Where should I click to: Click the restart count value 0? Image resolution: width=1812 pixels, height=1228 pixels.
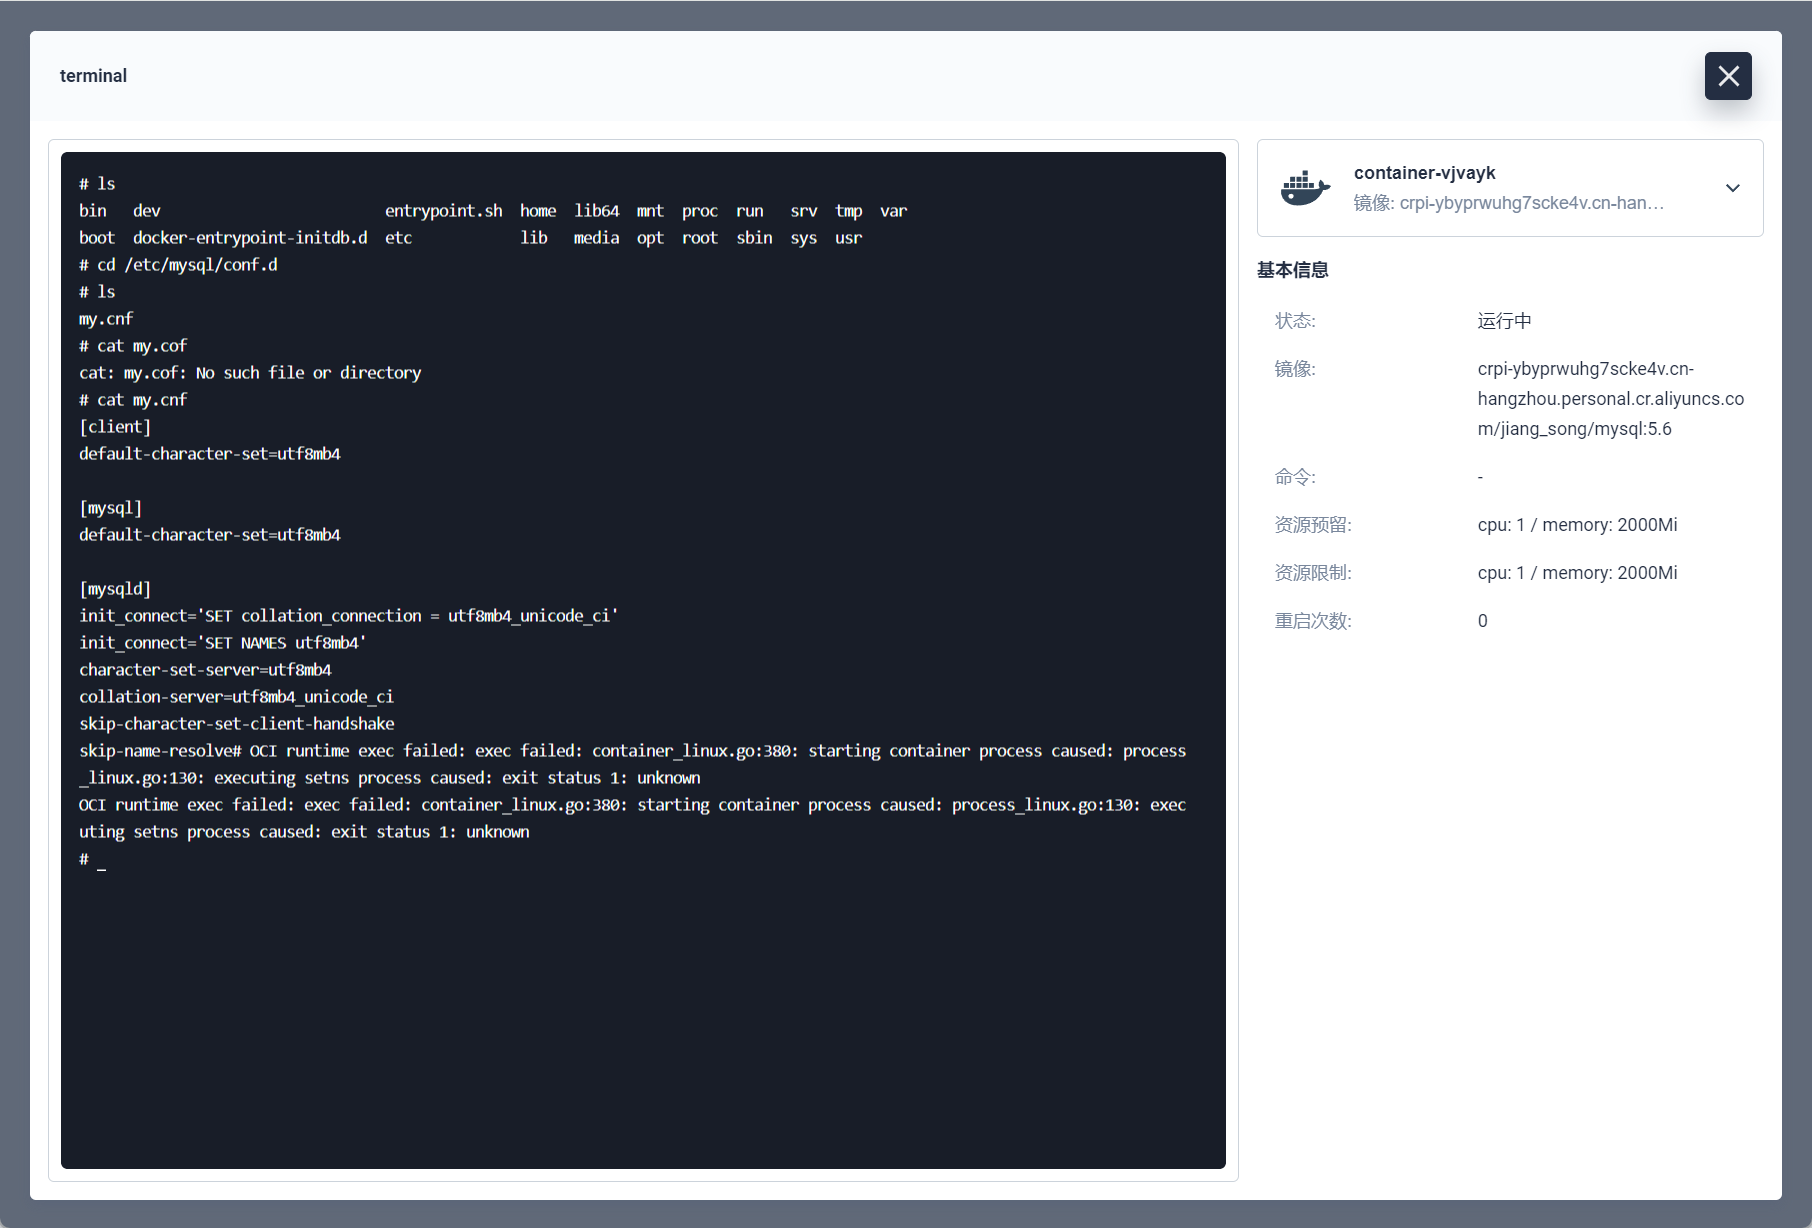[x=1482, y=621]
